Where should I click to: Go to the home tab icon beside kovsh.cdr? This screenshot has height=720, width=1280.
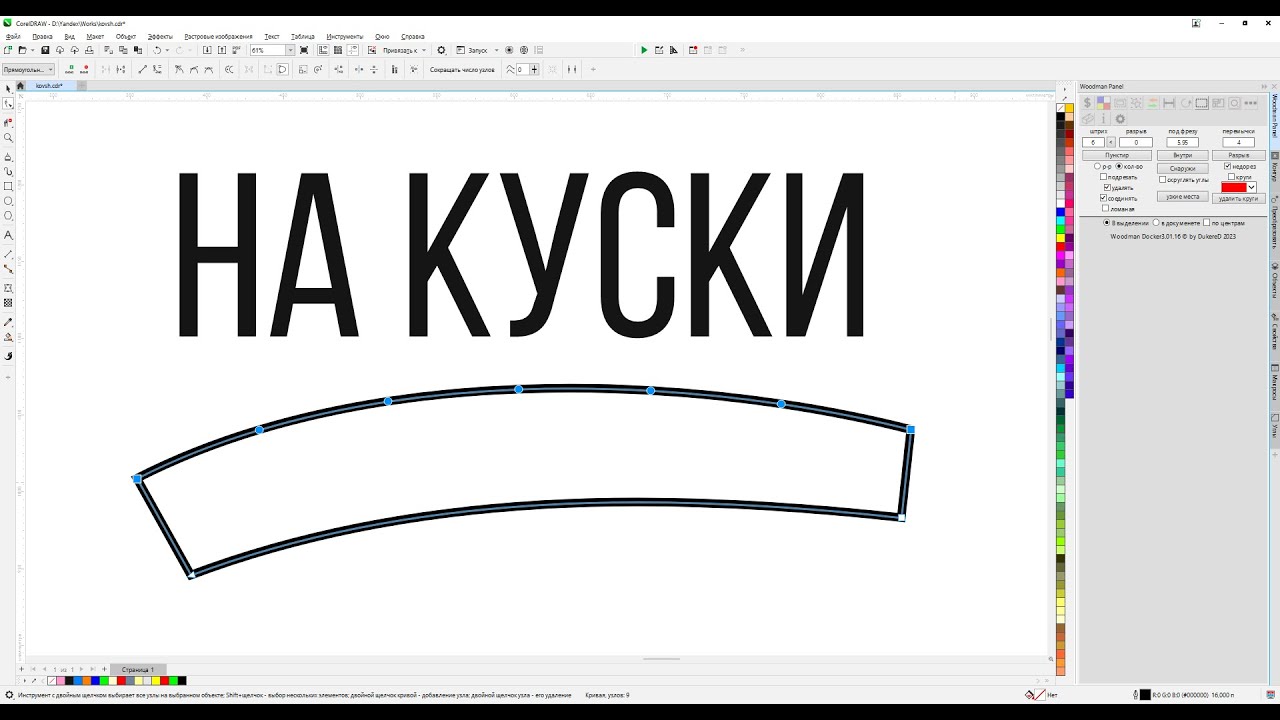pyautogui.click(x=21, y=86)
